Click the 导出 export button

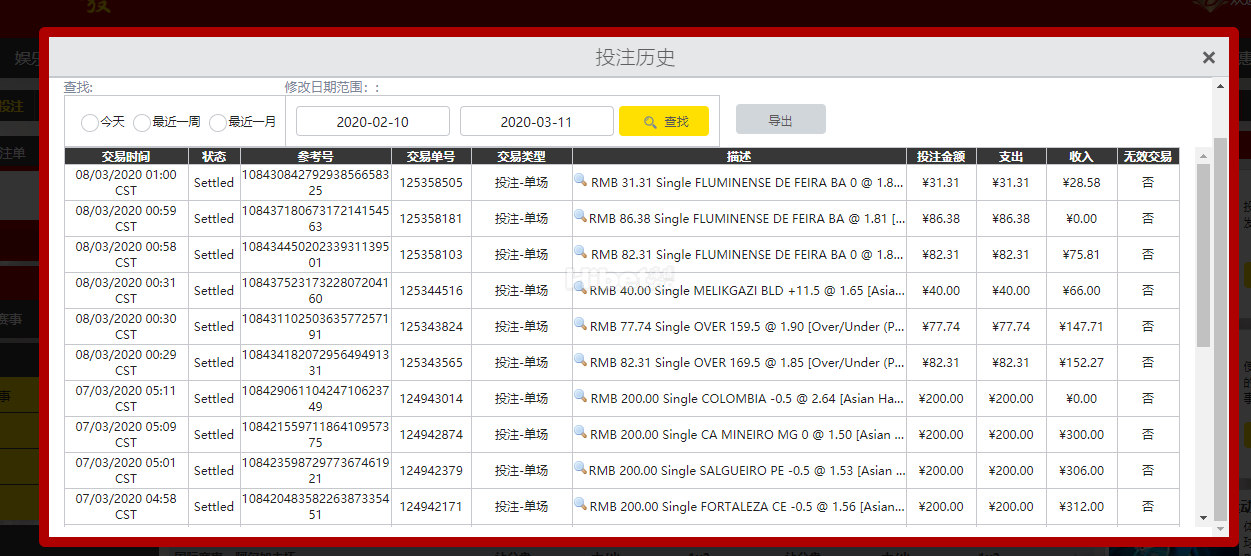pos(780,120)
